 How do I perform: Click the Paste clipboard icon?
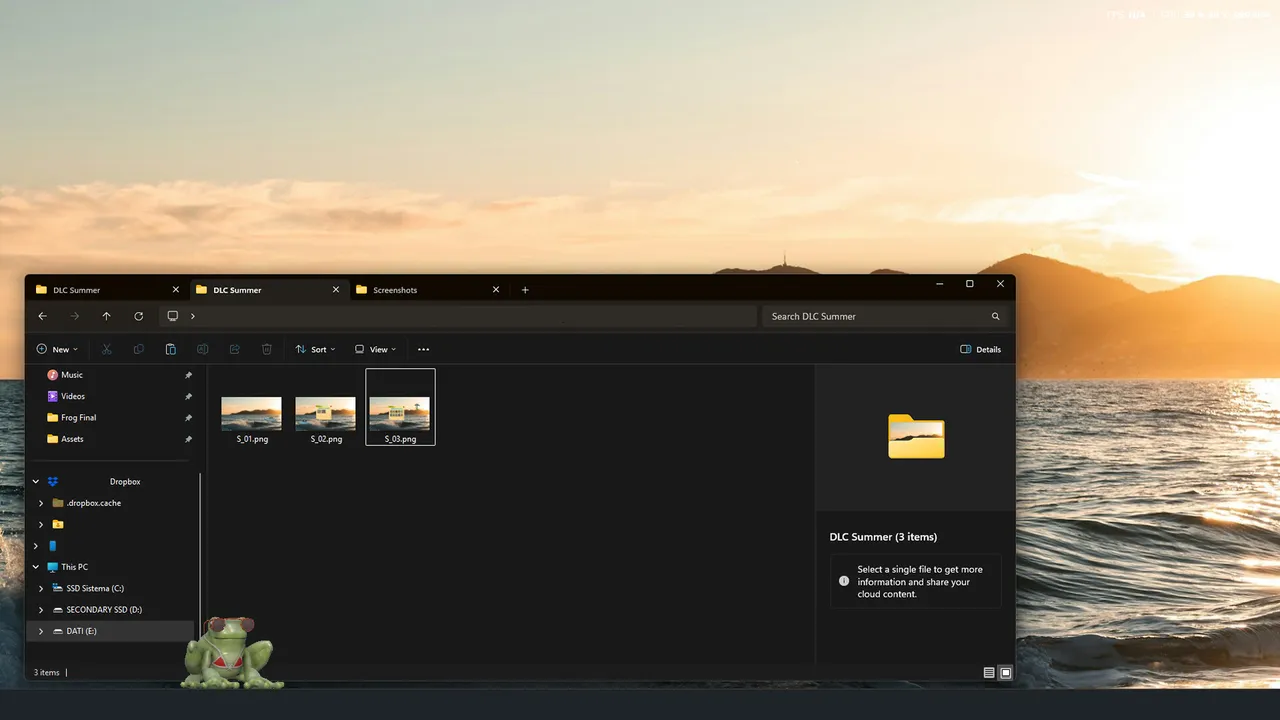point(171,349)
